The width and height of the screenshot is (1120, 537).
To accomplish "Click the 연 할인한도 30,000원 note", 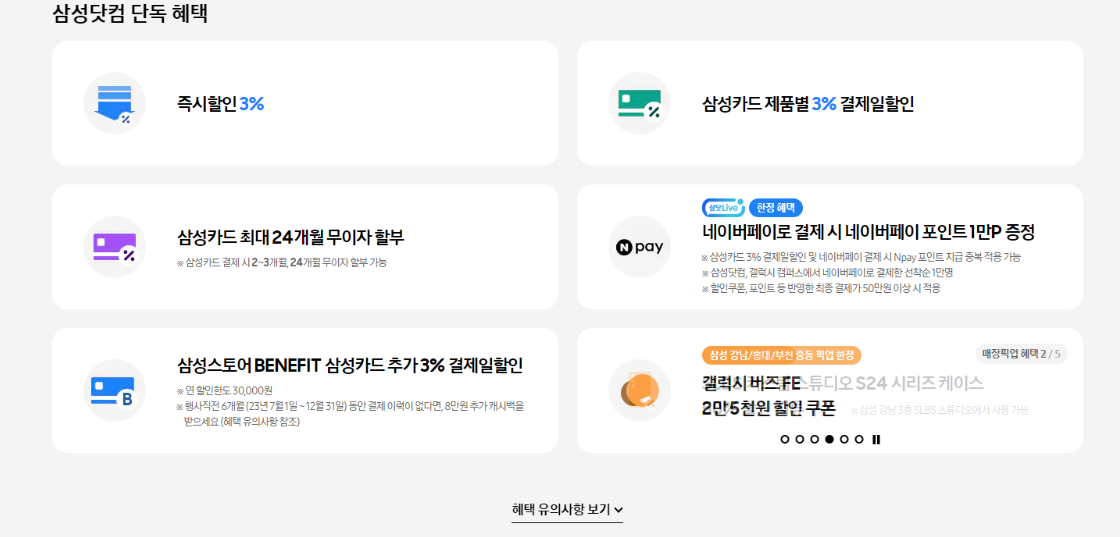I will [225, 391].
